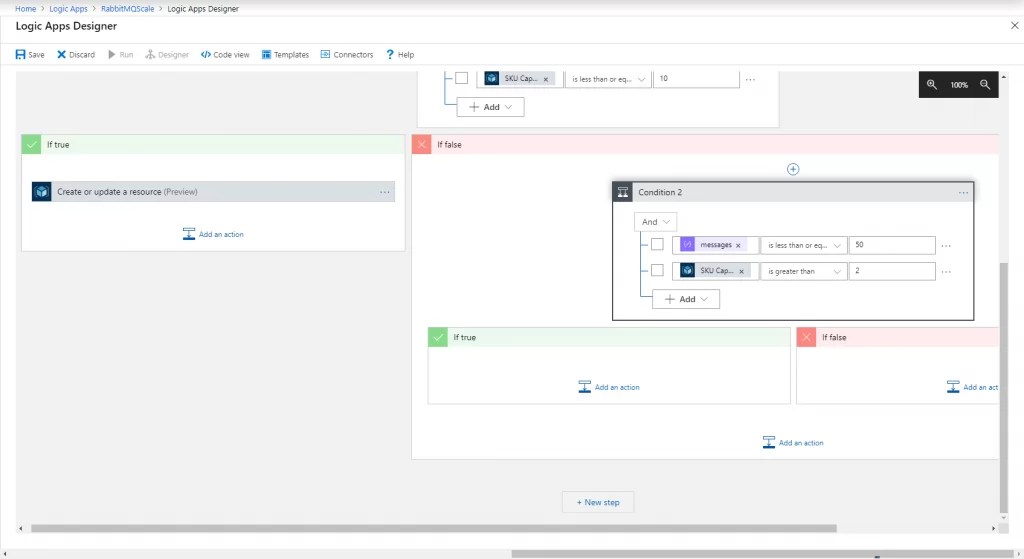
Task: Click the New step button
Action: pos(598,502)
